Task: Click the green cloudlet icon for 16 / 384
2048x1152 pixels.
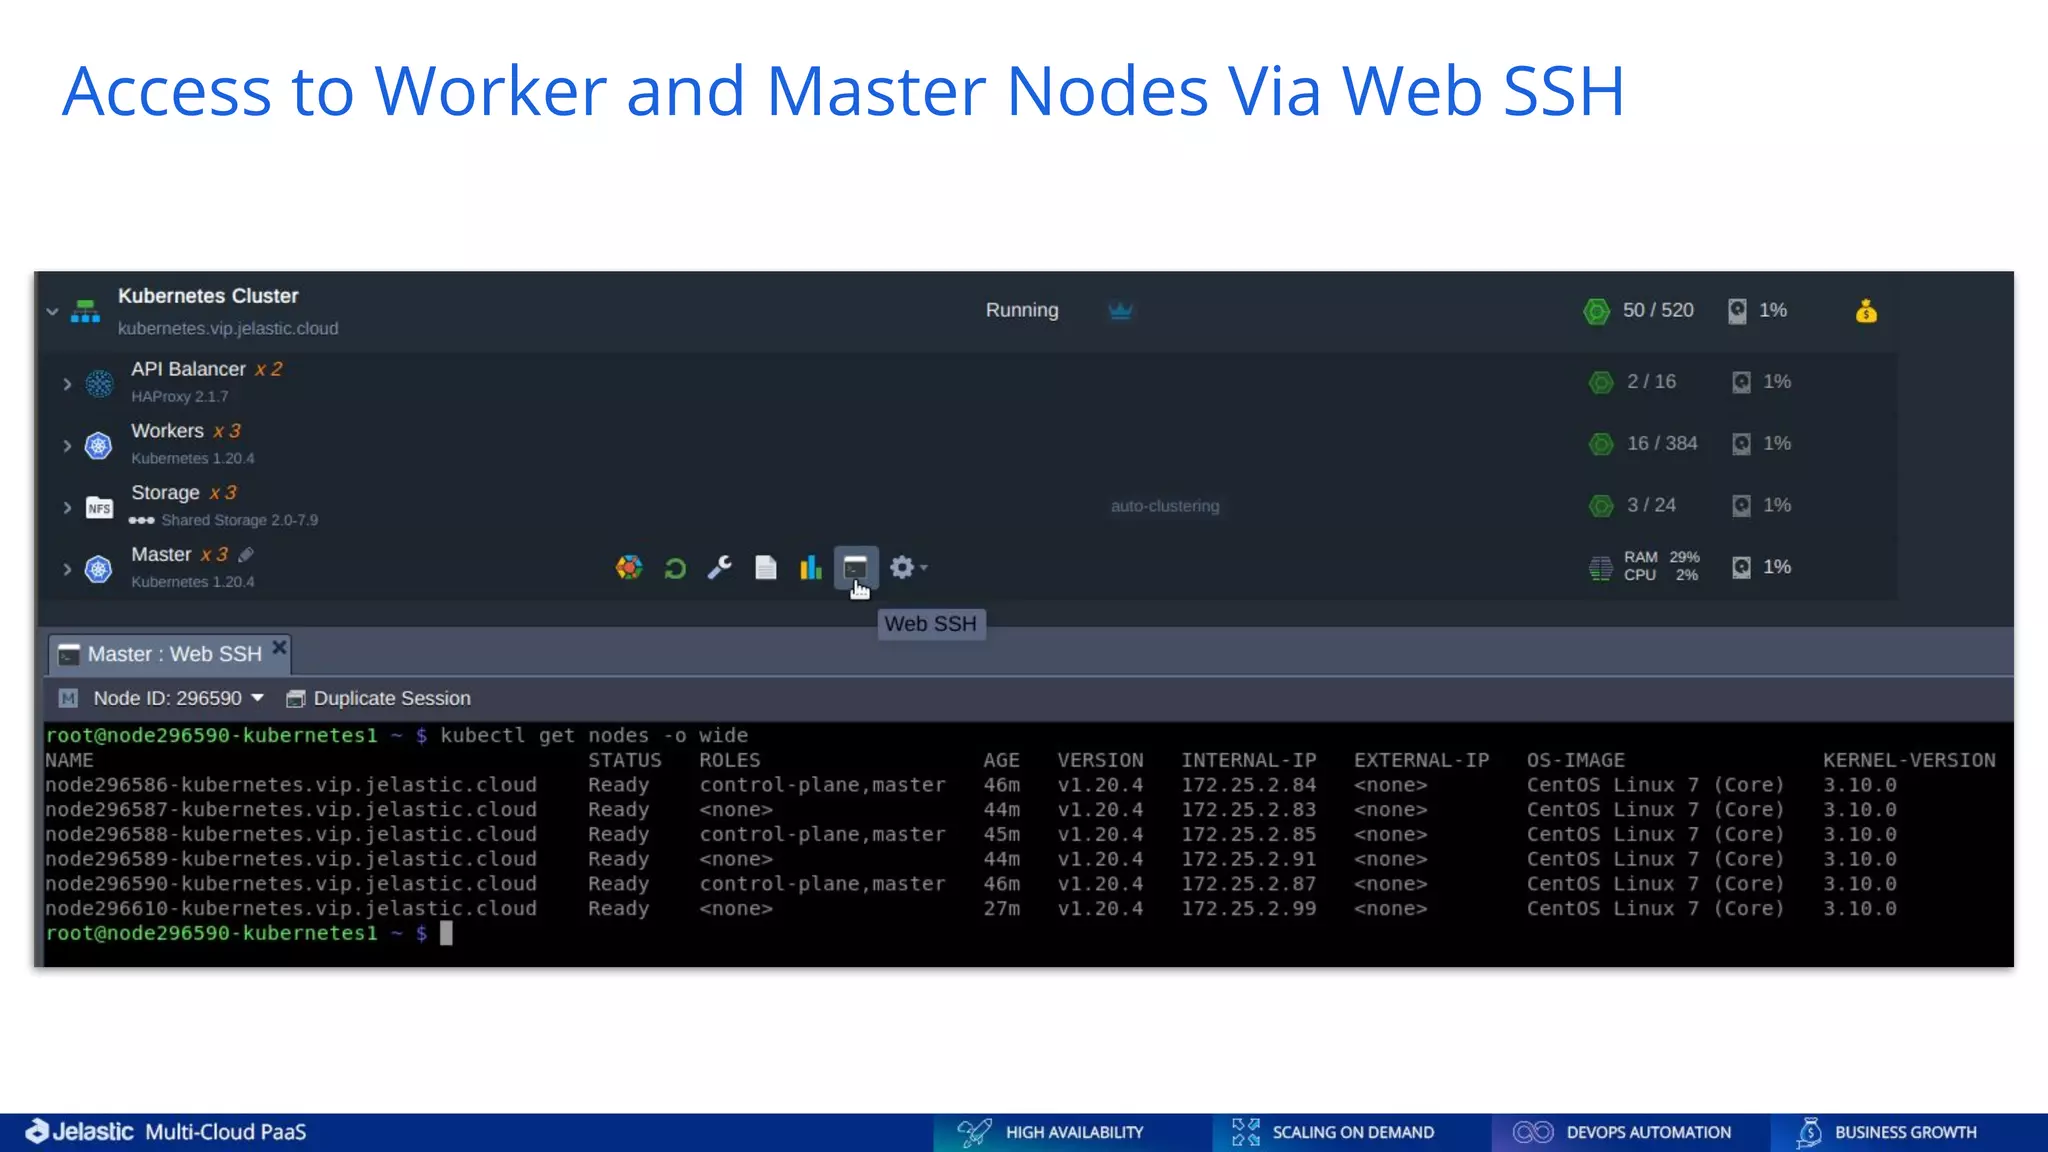Action: (x=1601, y=444)
